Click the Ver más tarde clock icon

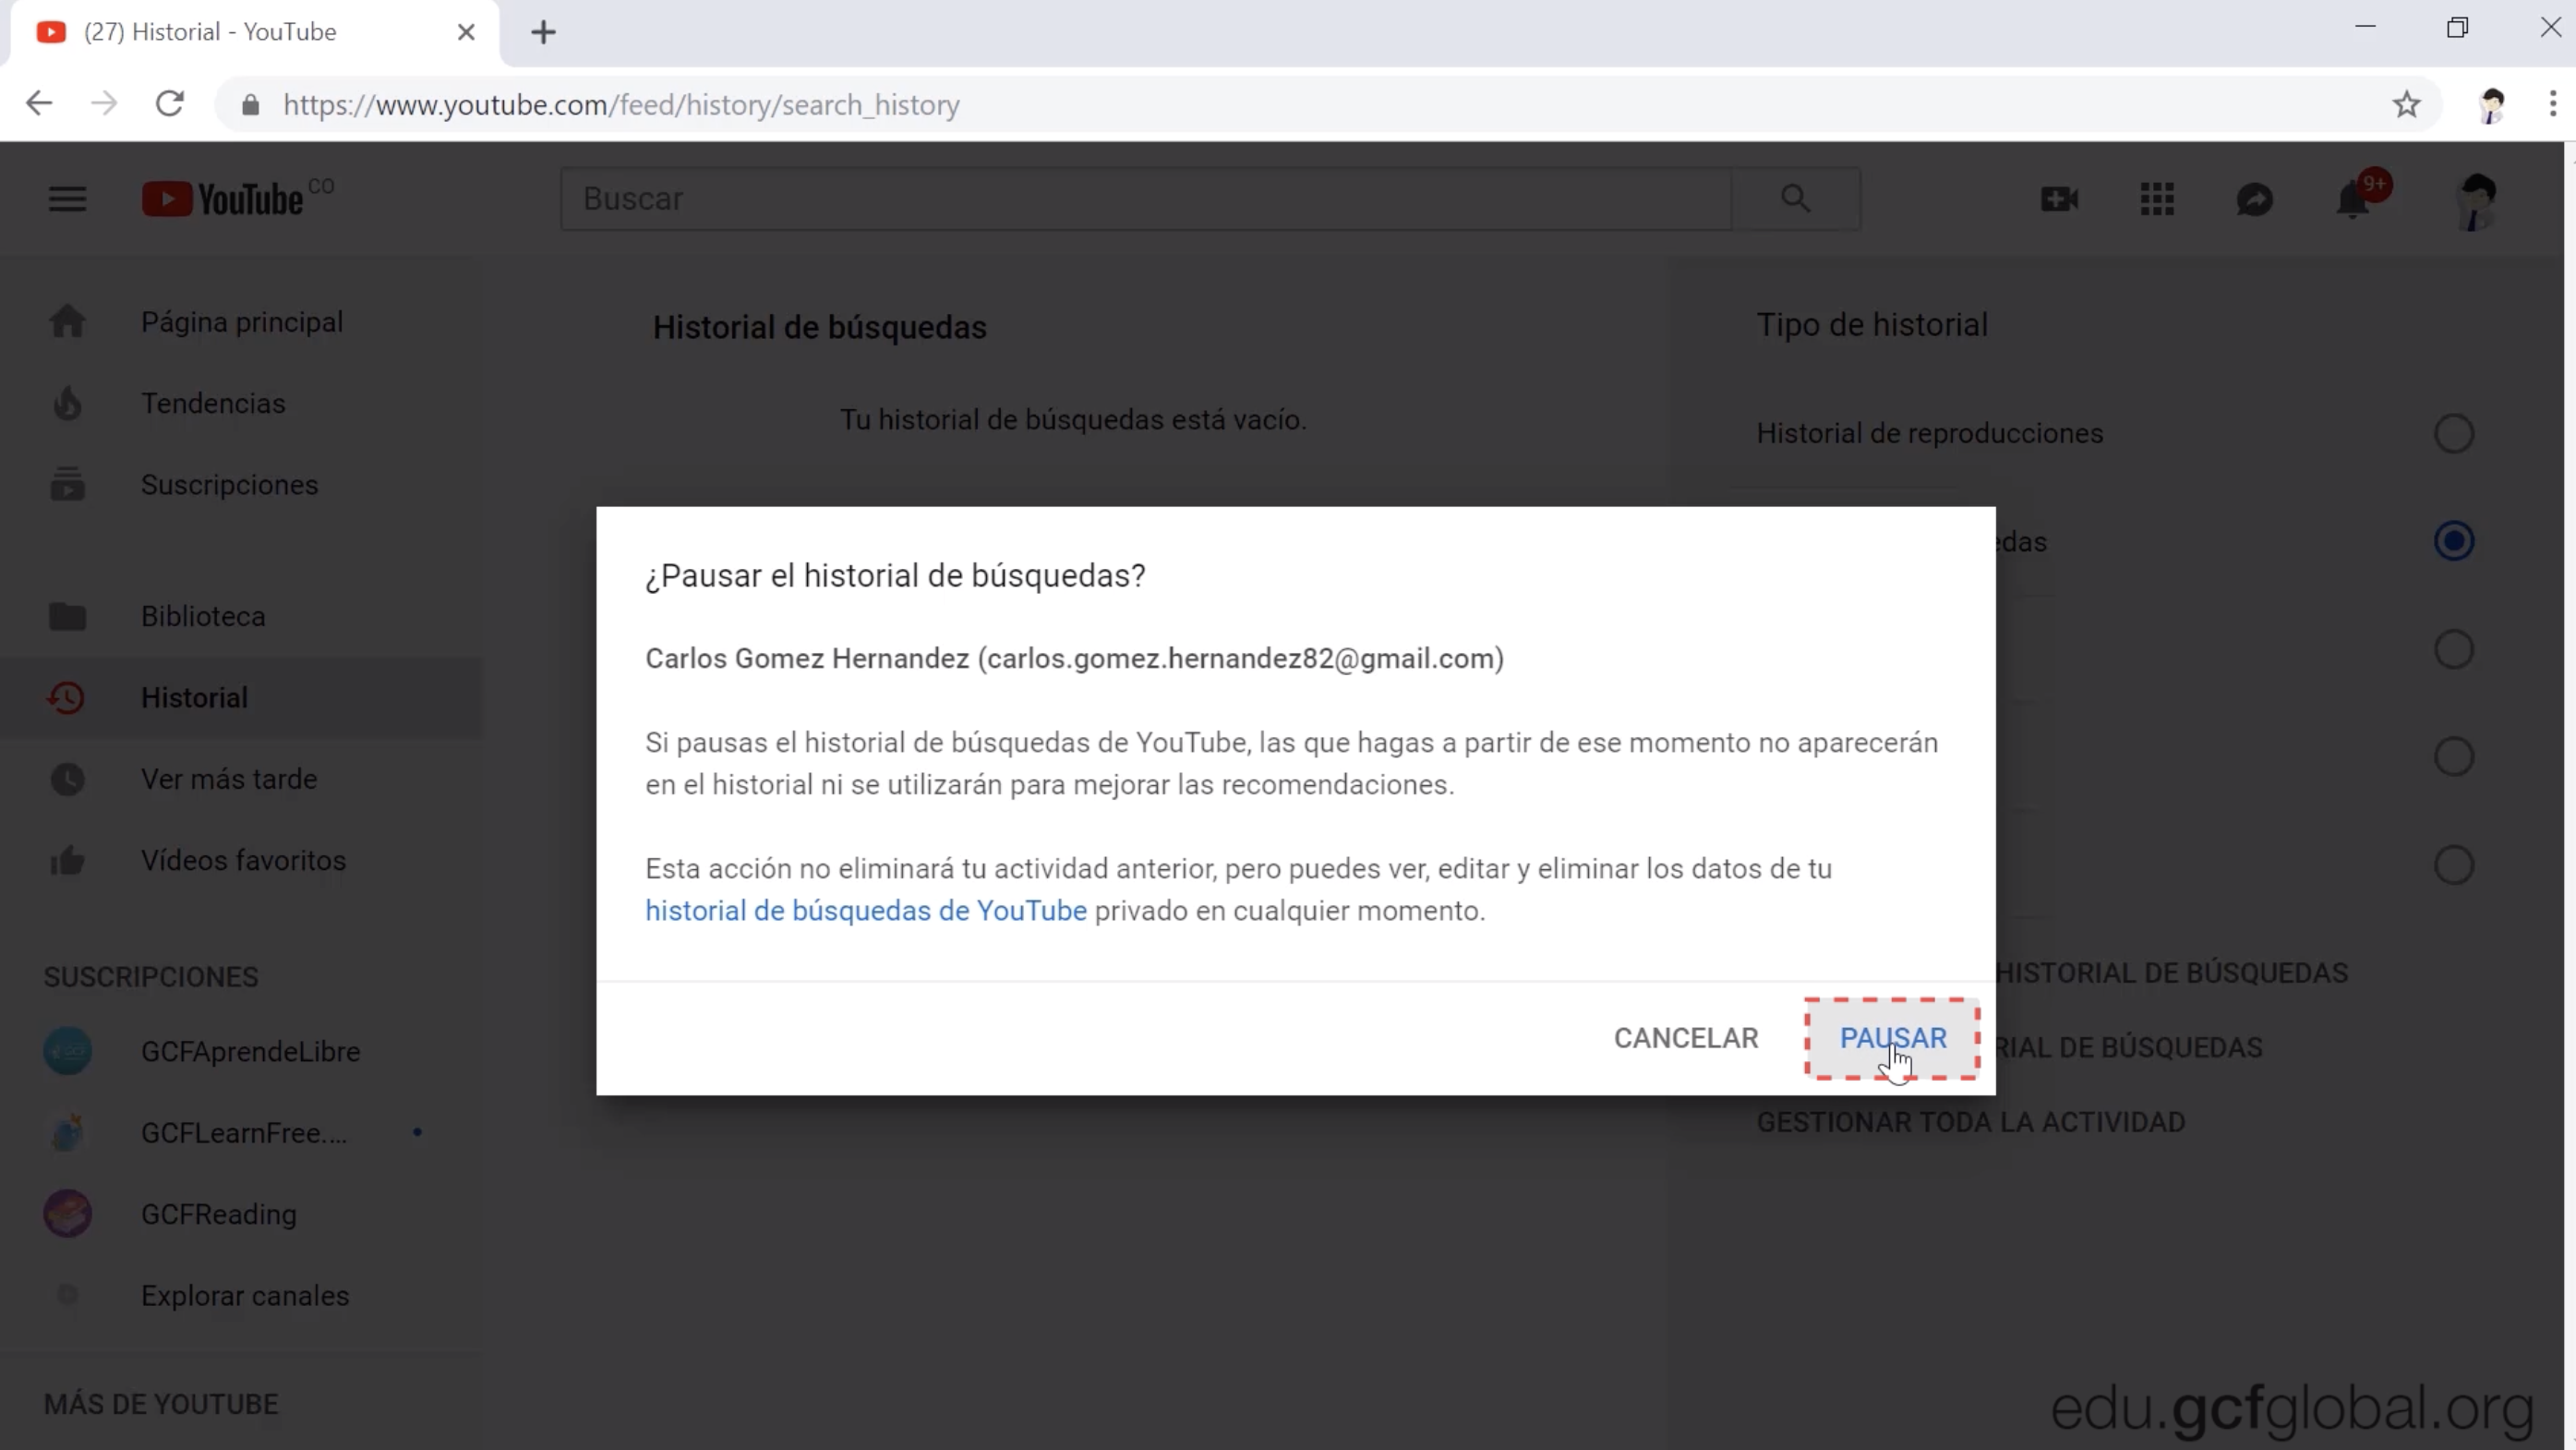click(x=67, y=779)
